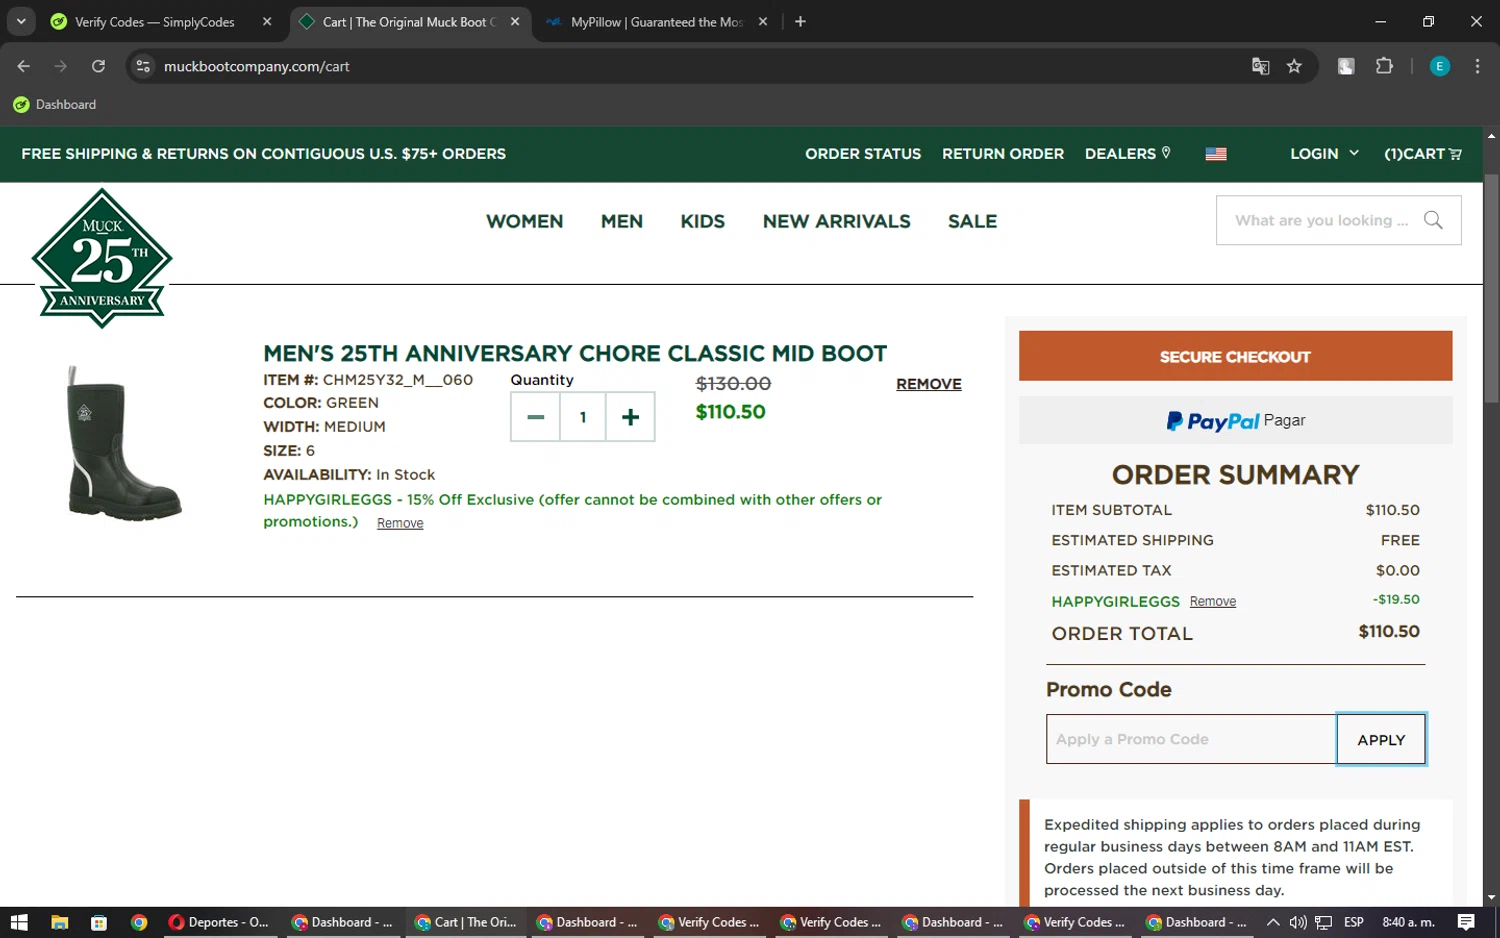
Task: Open the KIDS menu
Action: 702,221
